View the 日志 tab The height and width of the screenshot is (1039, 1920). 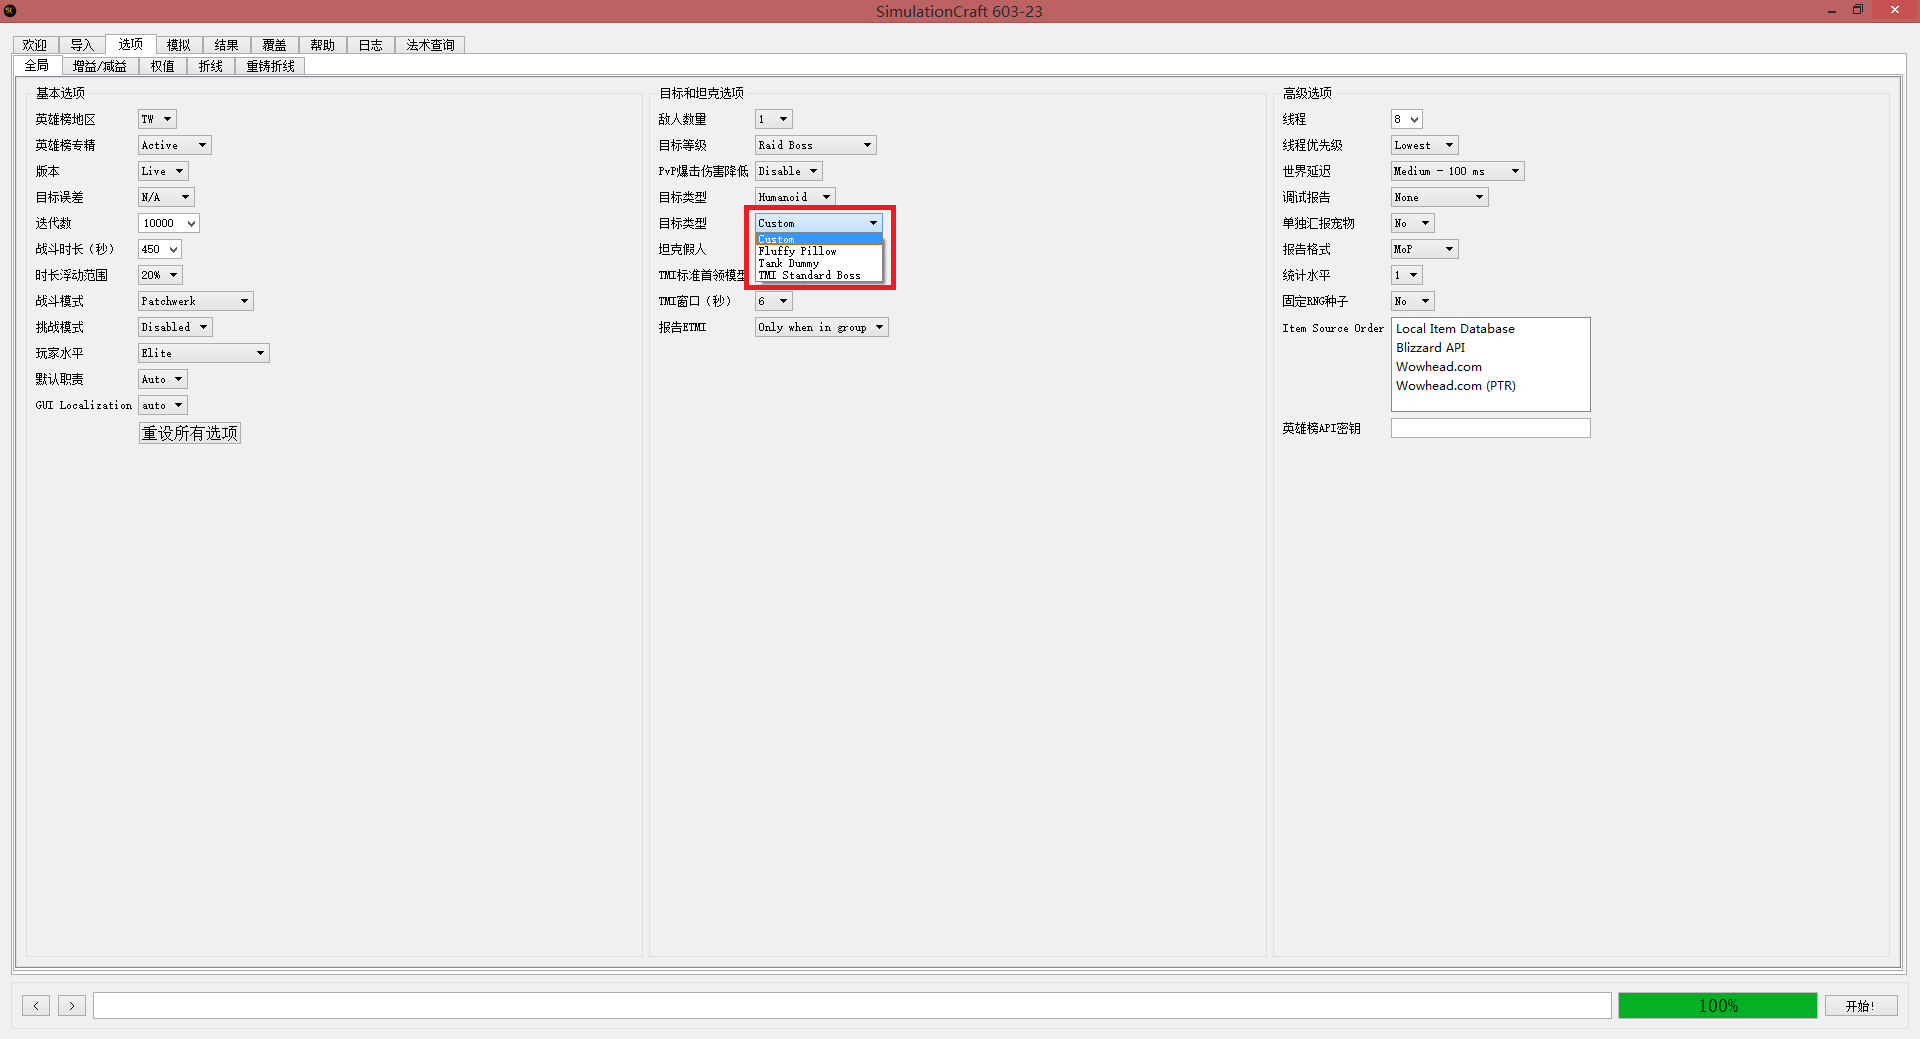371,45
